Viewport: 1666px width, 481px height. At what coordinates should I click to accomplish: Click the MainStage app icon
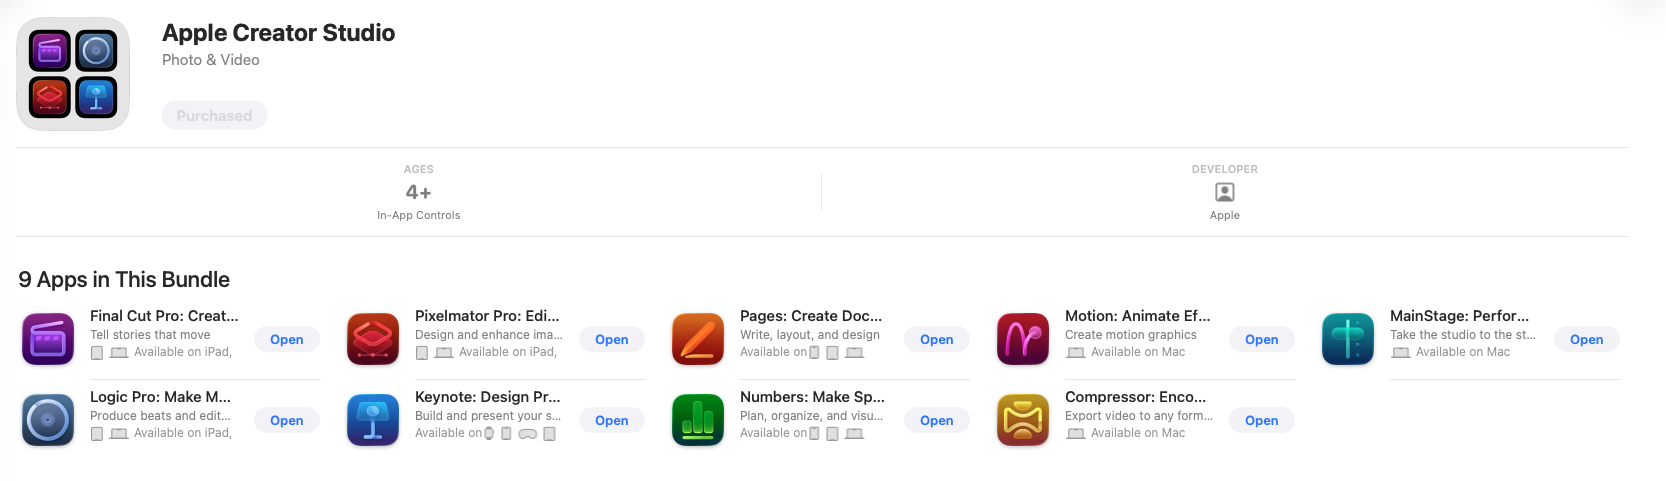[1348, 339]
